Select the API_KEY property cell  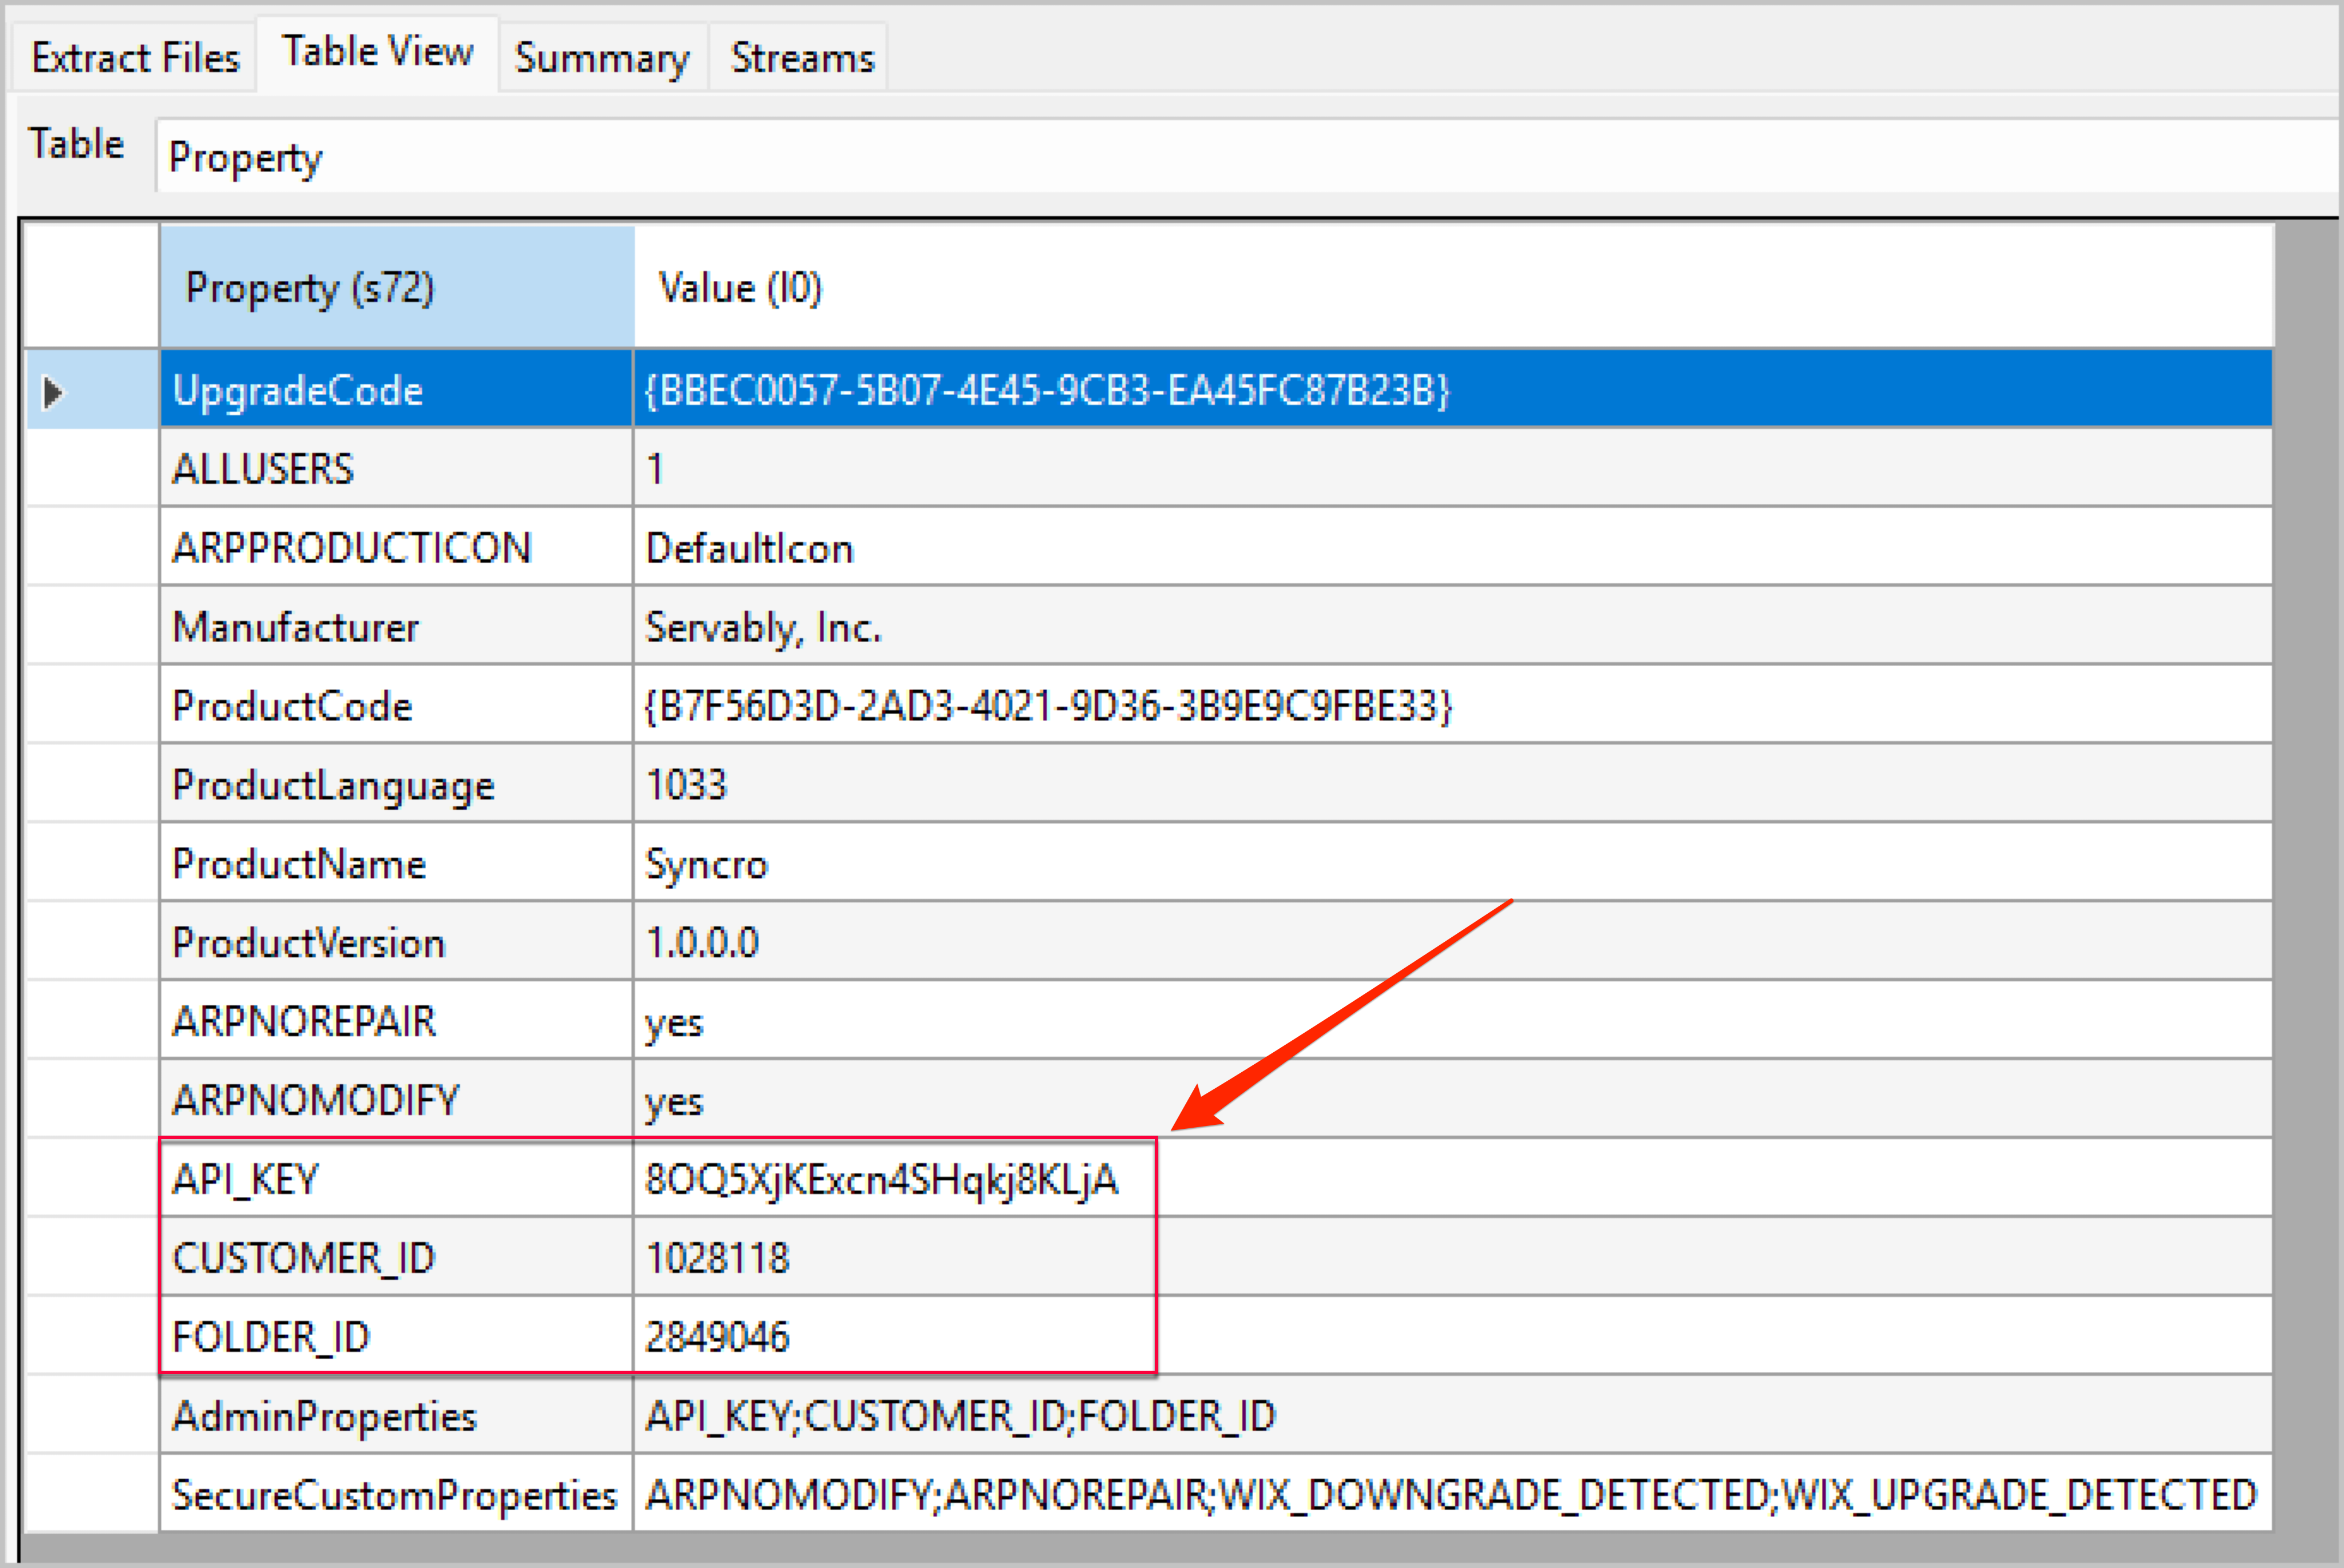pos(396,1179)
